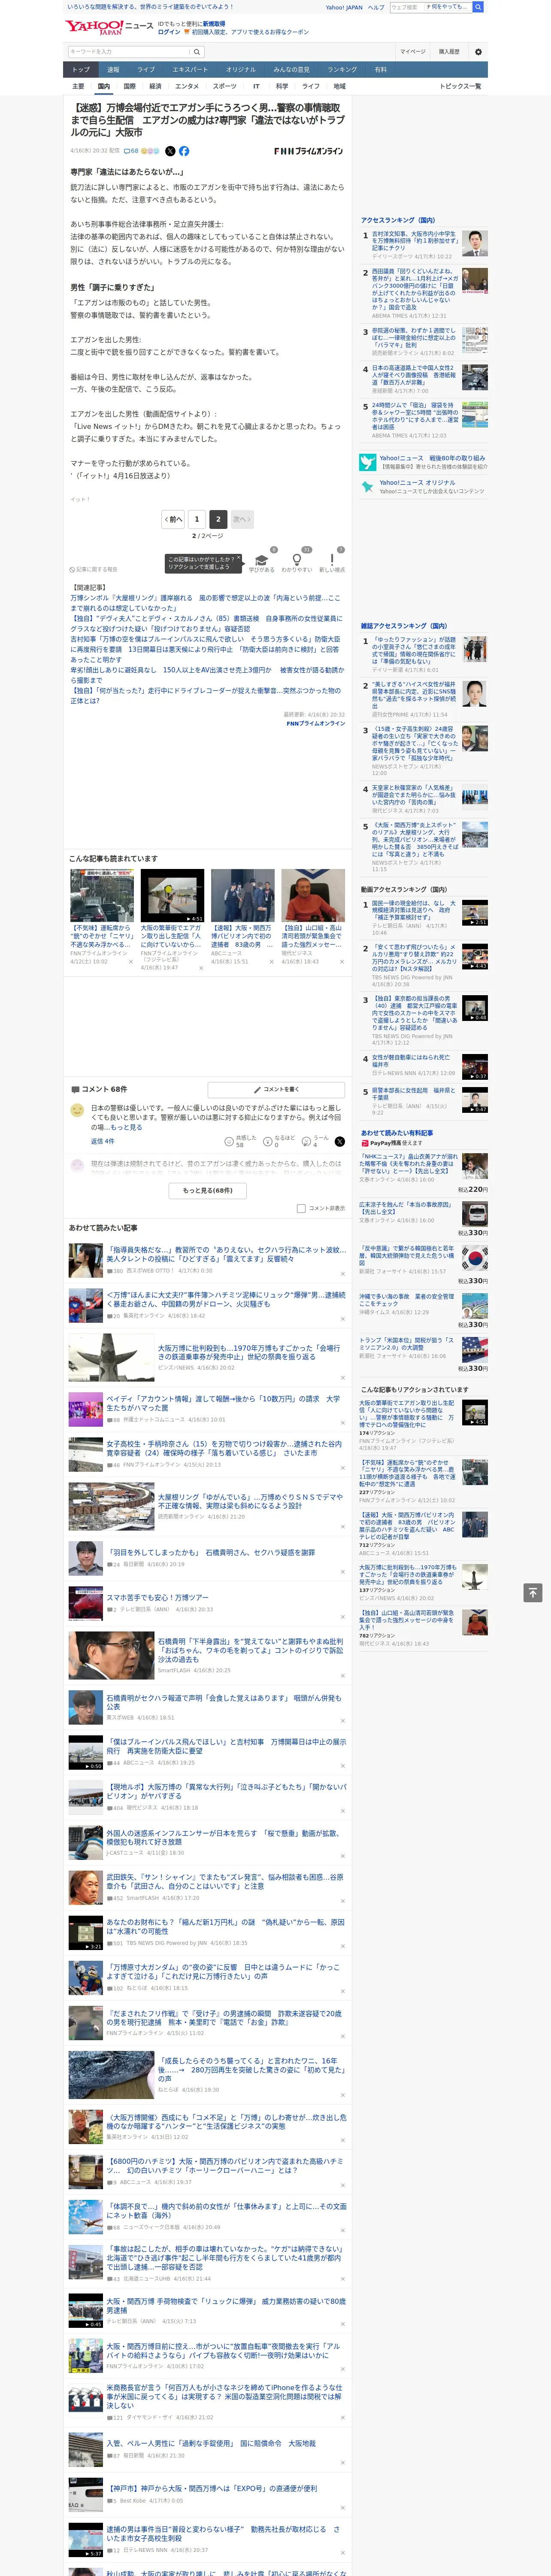Image resolution: width=551 pixels, height=2576 pixels.
Task: Toggle the コメント非表示 checkbox
Action: pyautogui.click(x=301, y=1208)
